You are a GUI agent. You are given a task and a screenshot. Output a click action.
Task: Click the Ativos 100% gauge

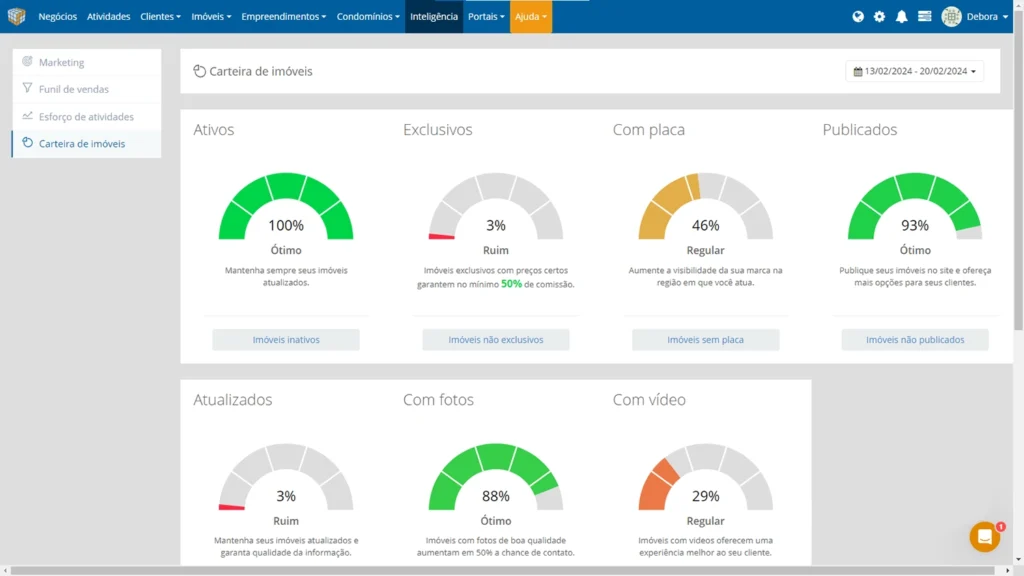(x=286, y=206)
